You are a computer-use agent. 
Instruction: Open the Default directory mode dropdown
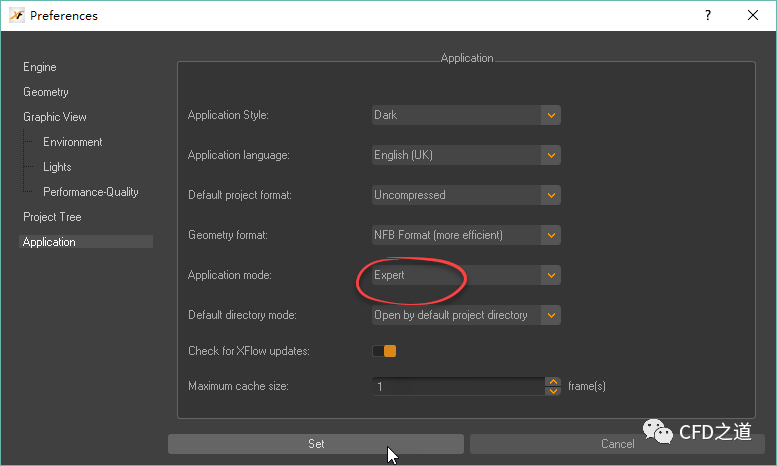[465, 315]
